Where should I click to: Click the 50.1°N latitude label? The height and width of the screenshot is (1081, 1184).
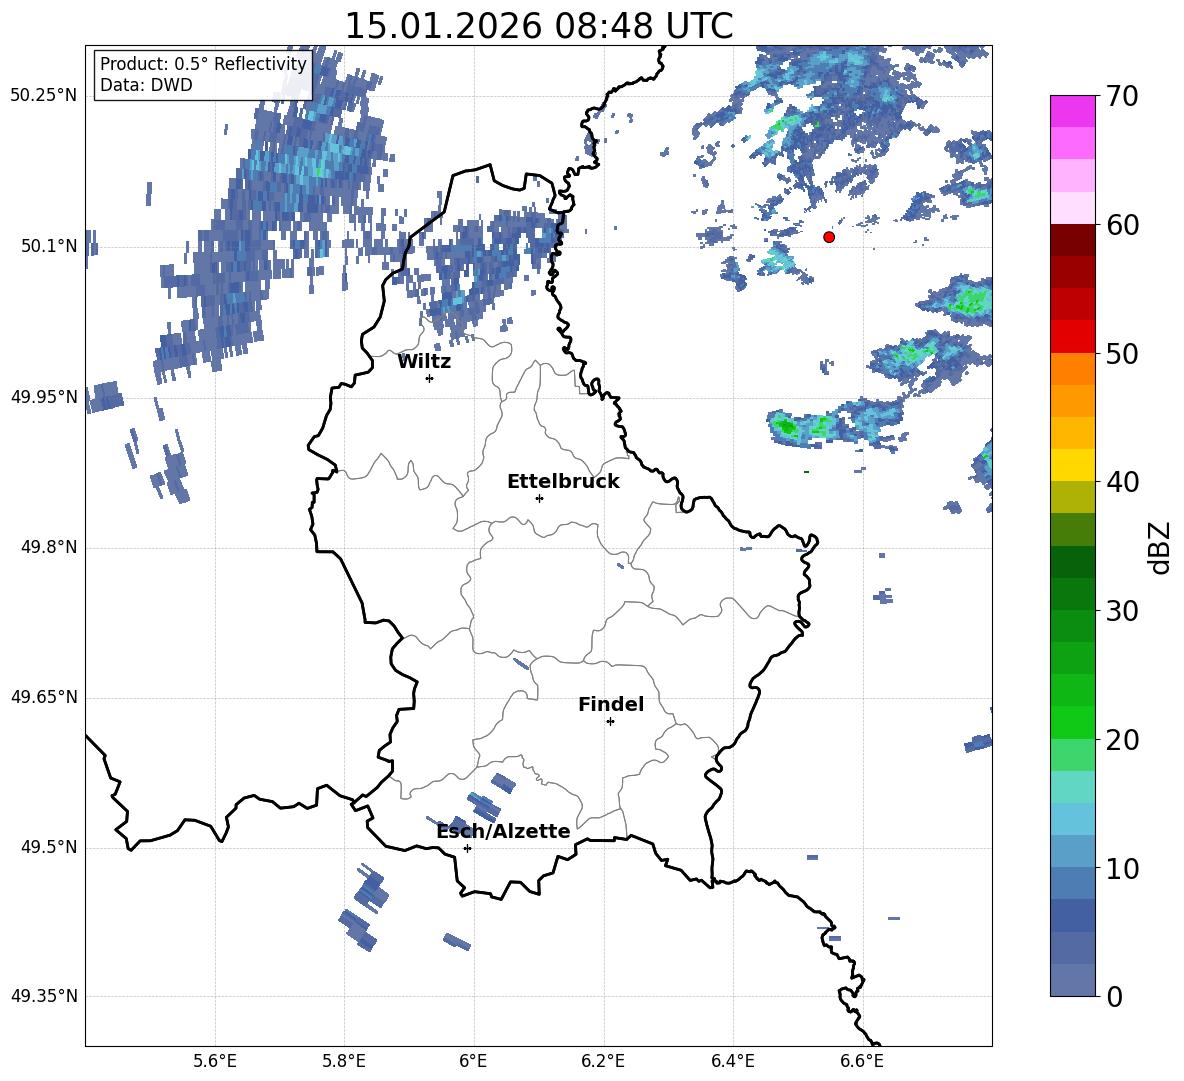click(49, 246)
